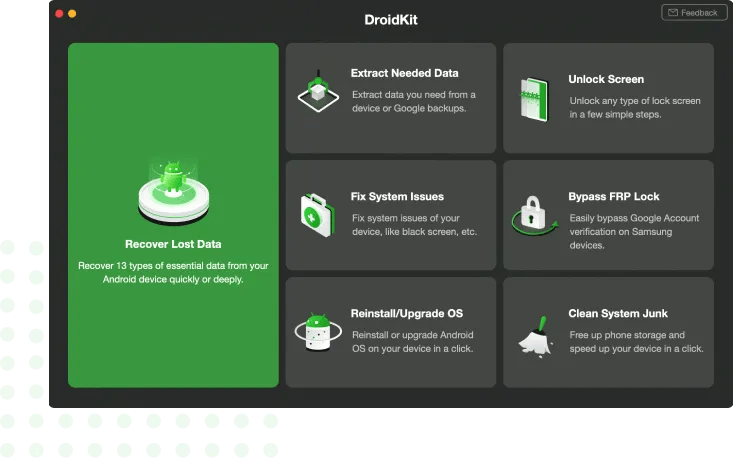Click the DroidKit window title

(391, 20)
